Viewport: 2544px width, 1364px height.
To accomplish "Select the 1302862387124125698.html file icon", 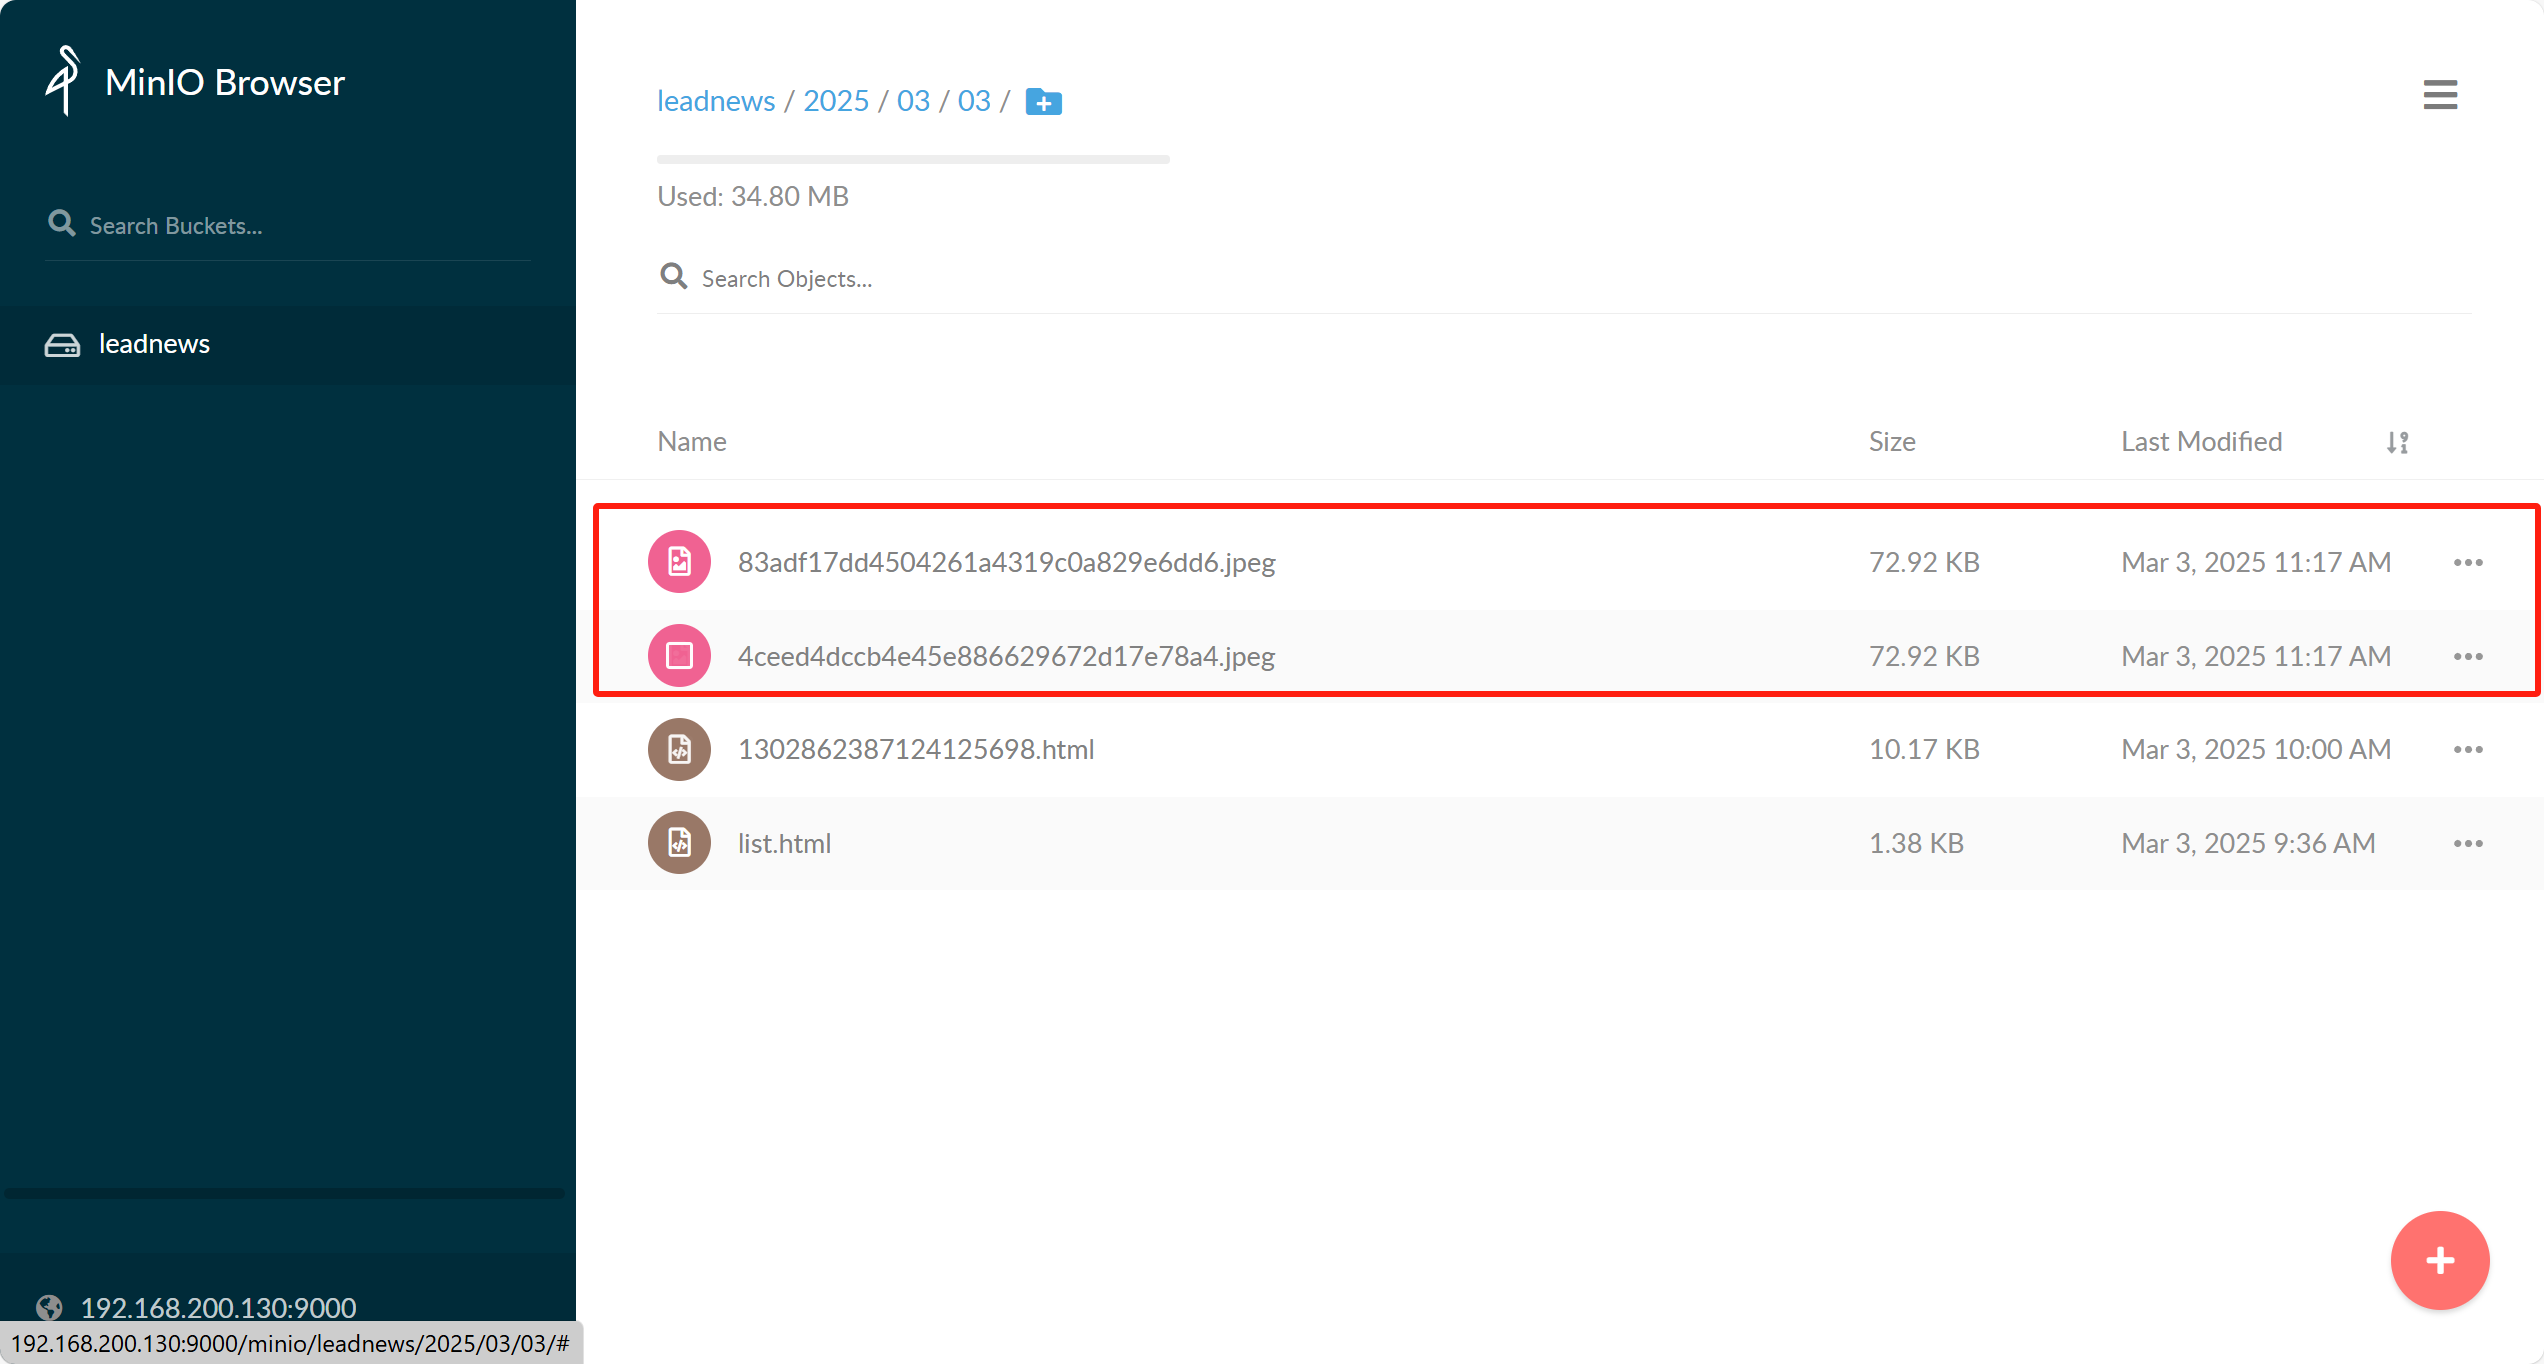I will pyautogui.click(x=679, y=749).
